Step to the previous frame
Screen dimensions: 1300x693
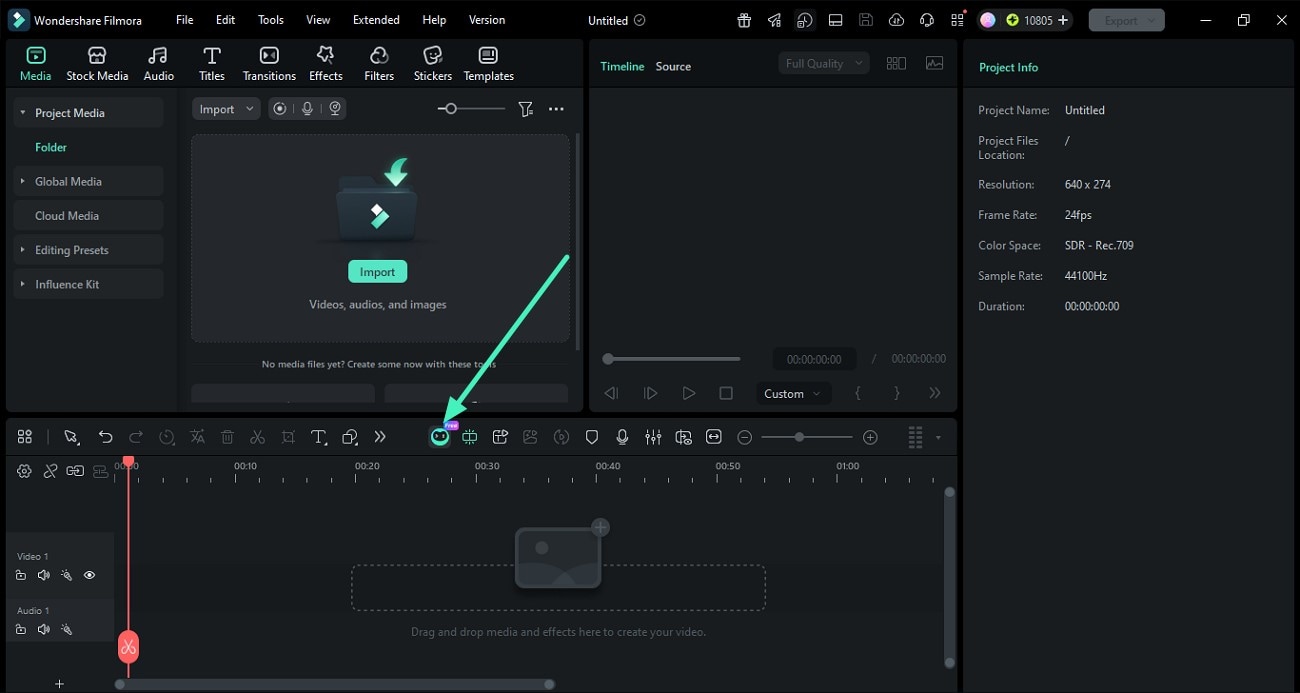[611, 393]
